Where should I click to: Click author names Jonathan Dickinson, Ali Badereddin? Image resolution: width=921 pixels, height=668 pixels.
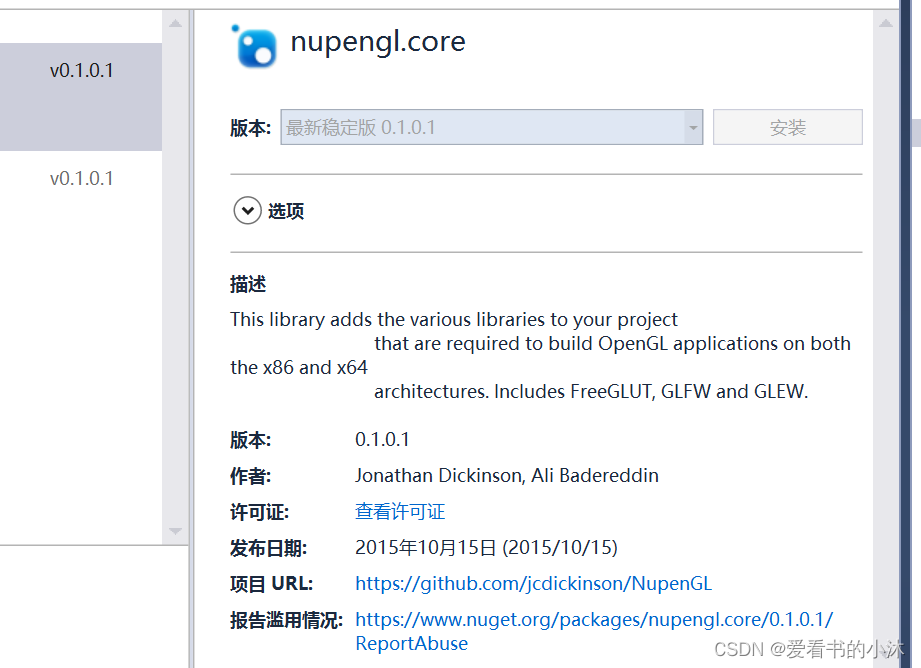(506, 475)
